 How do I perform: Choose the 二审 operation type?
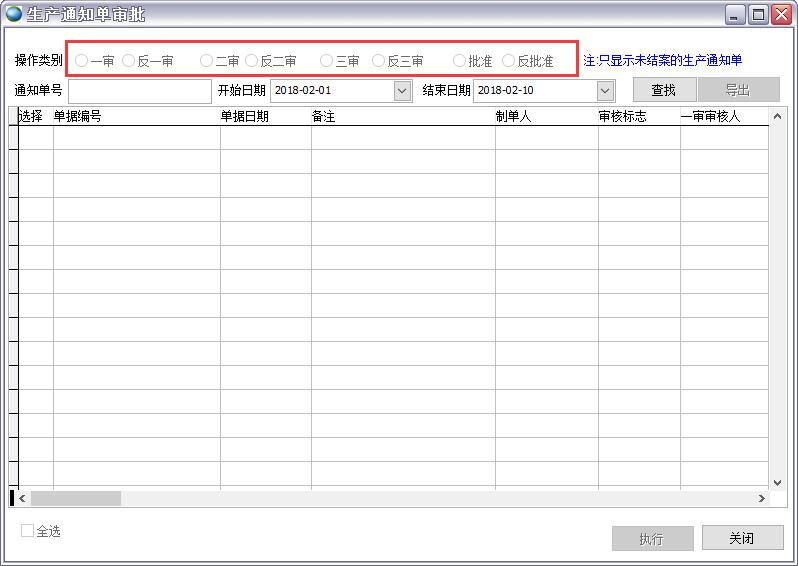point(207,61)
